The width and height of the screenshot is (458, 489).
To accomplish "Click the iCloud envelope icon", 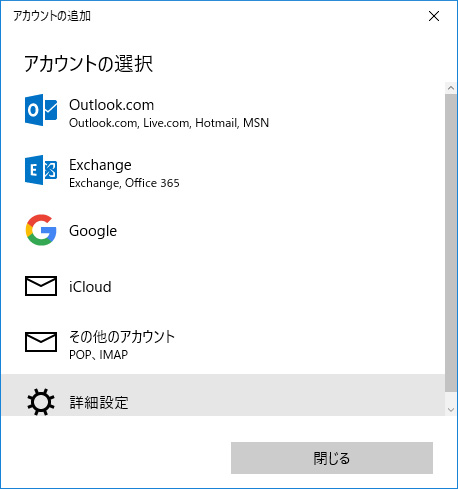I will 41,286.
